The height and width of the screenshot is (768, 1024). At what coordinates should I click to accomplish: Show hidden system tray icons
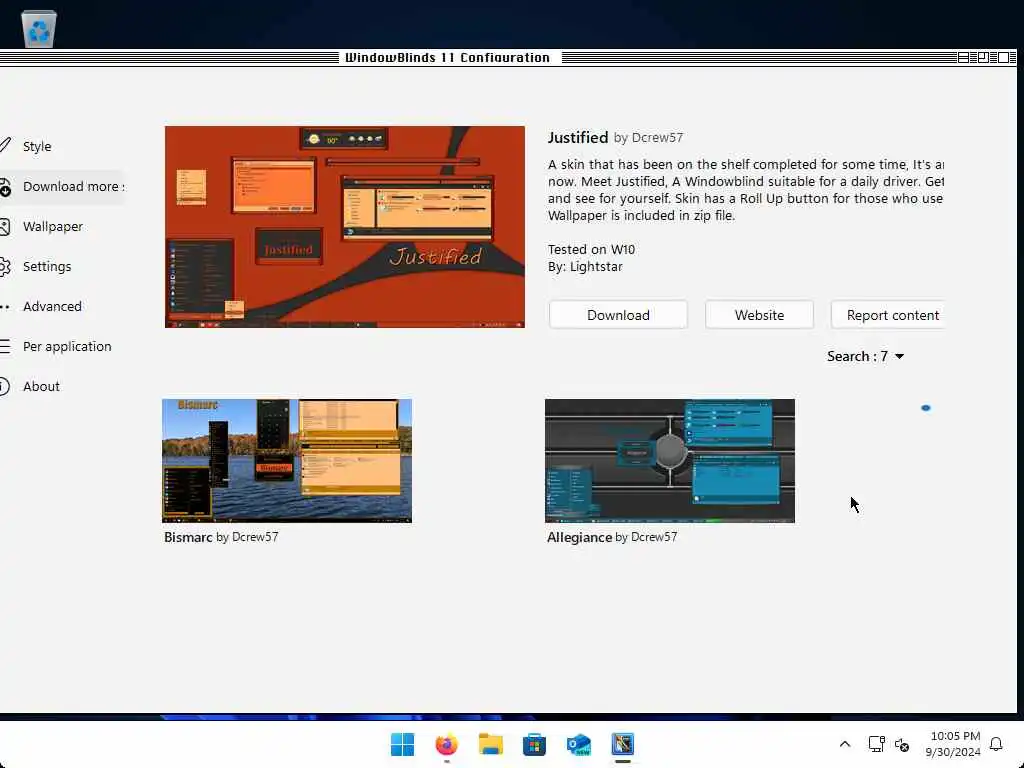click(844, 744)
